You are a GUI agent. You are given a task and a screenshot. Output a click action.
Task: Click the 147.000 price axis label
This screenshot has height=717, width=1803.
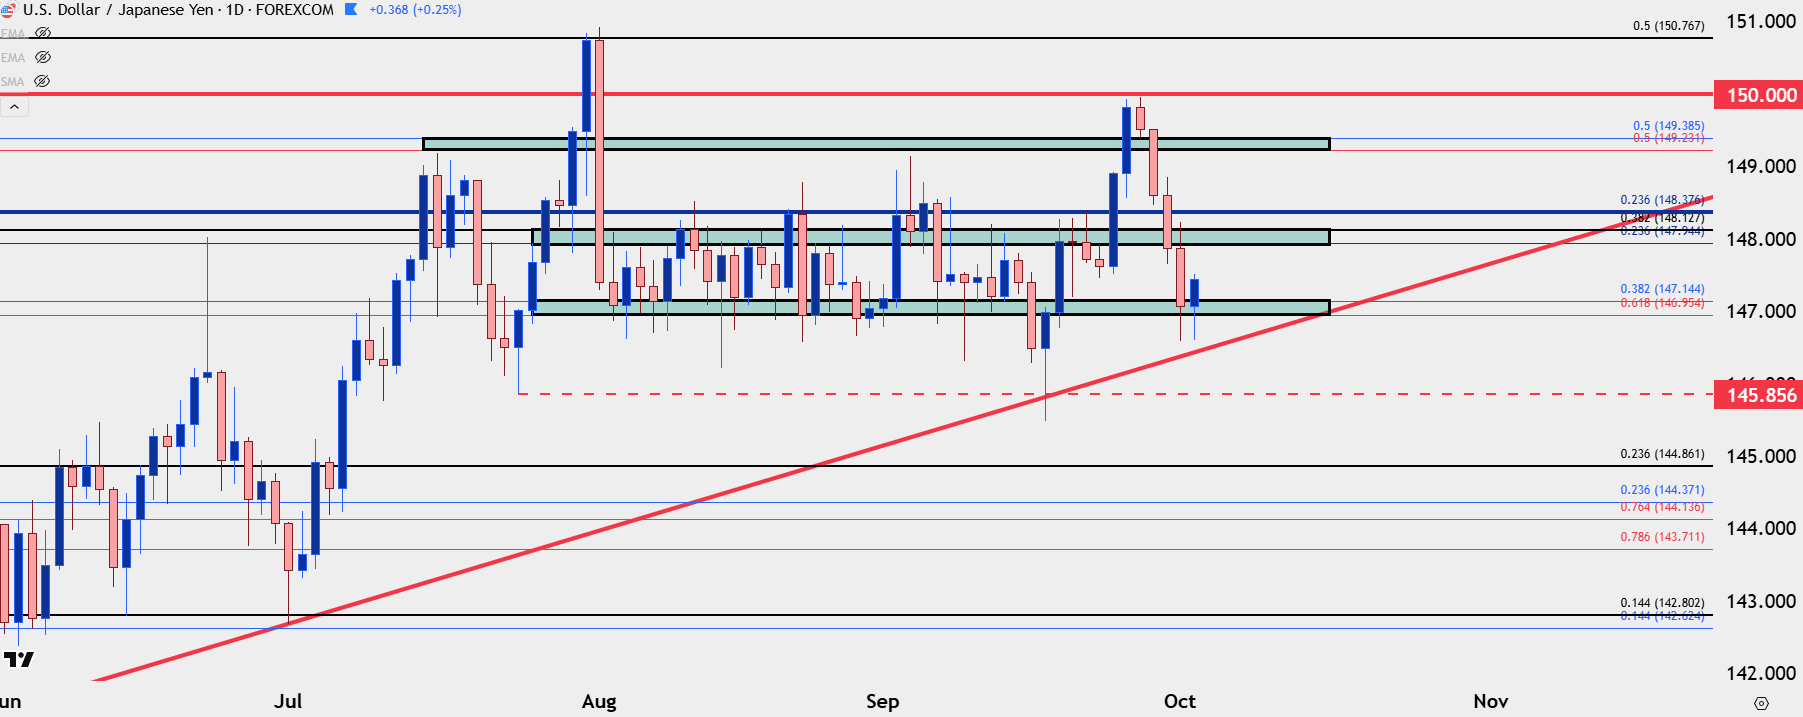tap(1761, 311)
